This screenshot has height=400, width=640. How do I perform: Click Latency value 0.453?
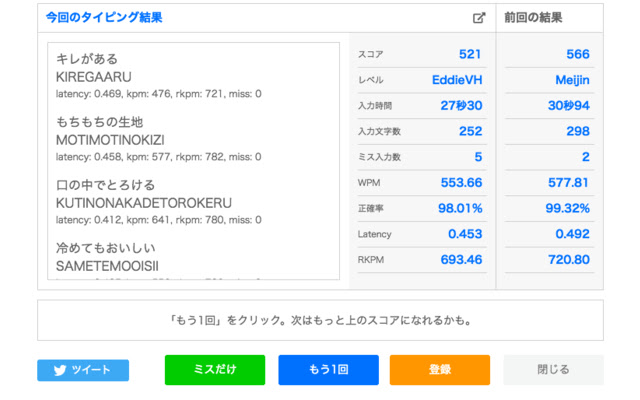(x=465, y=234)
